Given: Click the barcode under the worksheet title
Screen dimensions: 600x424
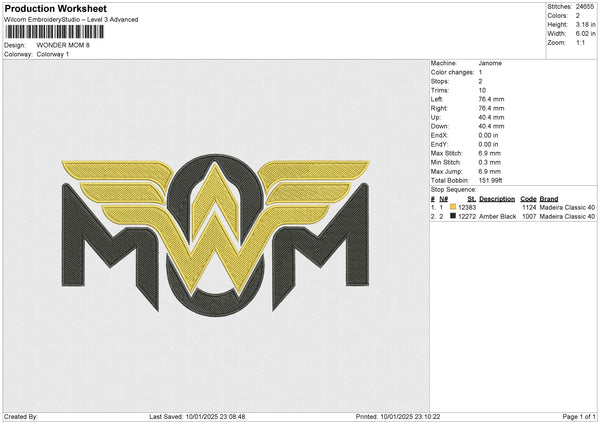Looking at the screenshot, I should pos(54,32).
